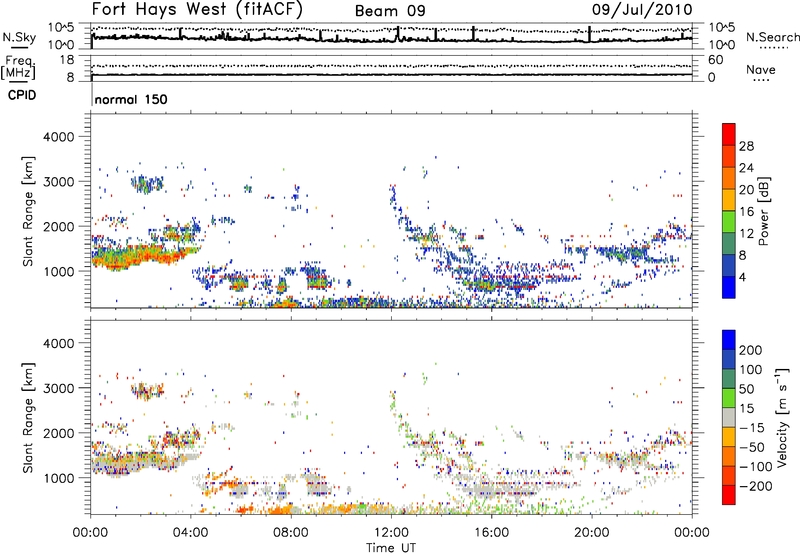800x554 pixels.
Task: Click the date '09/Jul/2010'
Action: coord(642,10)
